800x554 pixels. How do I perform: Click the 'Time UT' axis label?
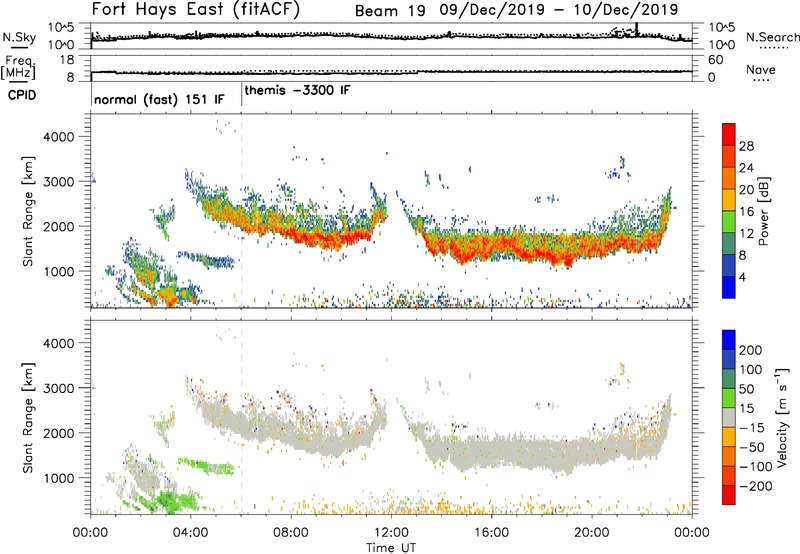391,548
